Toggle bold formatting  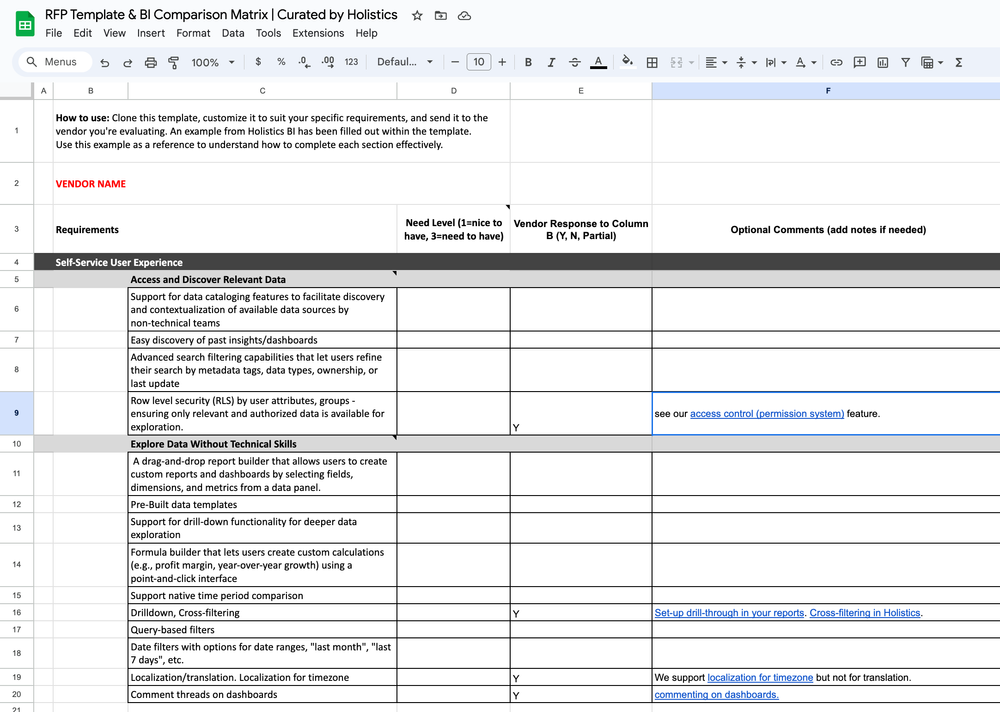[528, 61]
